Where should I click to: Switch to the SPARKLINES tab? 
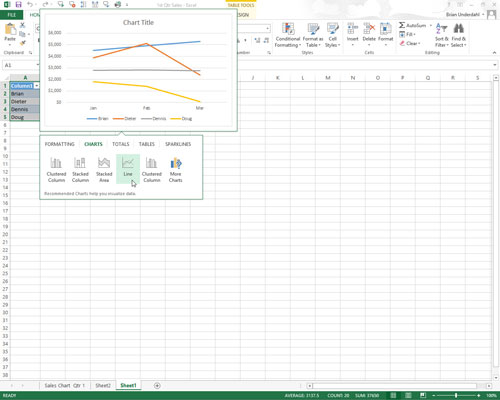point(178,144)
